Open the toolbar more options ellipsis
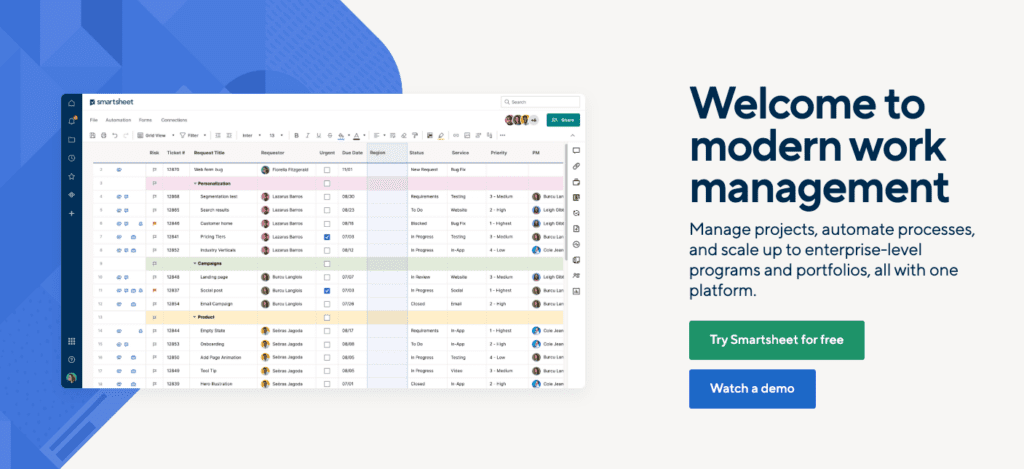1024x469 pixels. pos(502,135)
